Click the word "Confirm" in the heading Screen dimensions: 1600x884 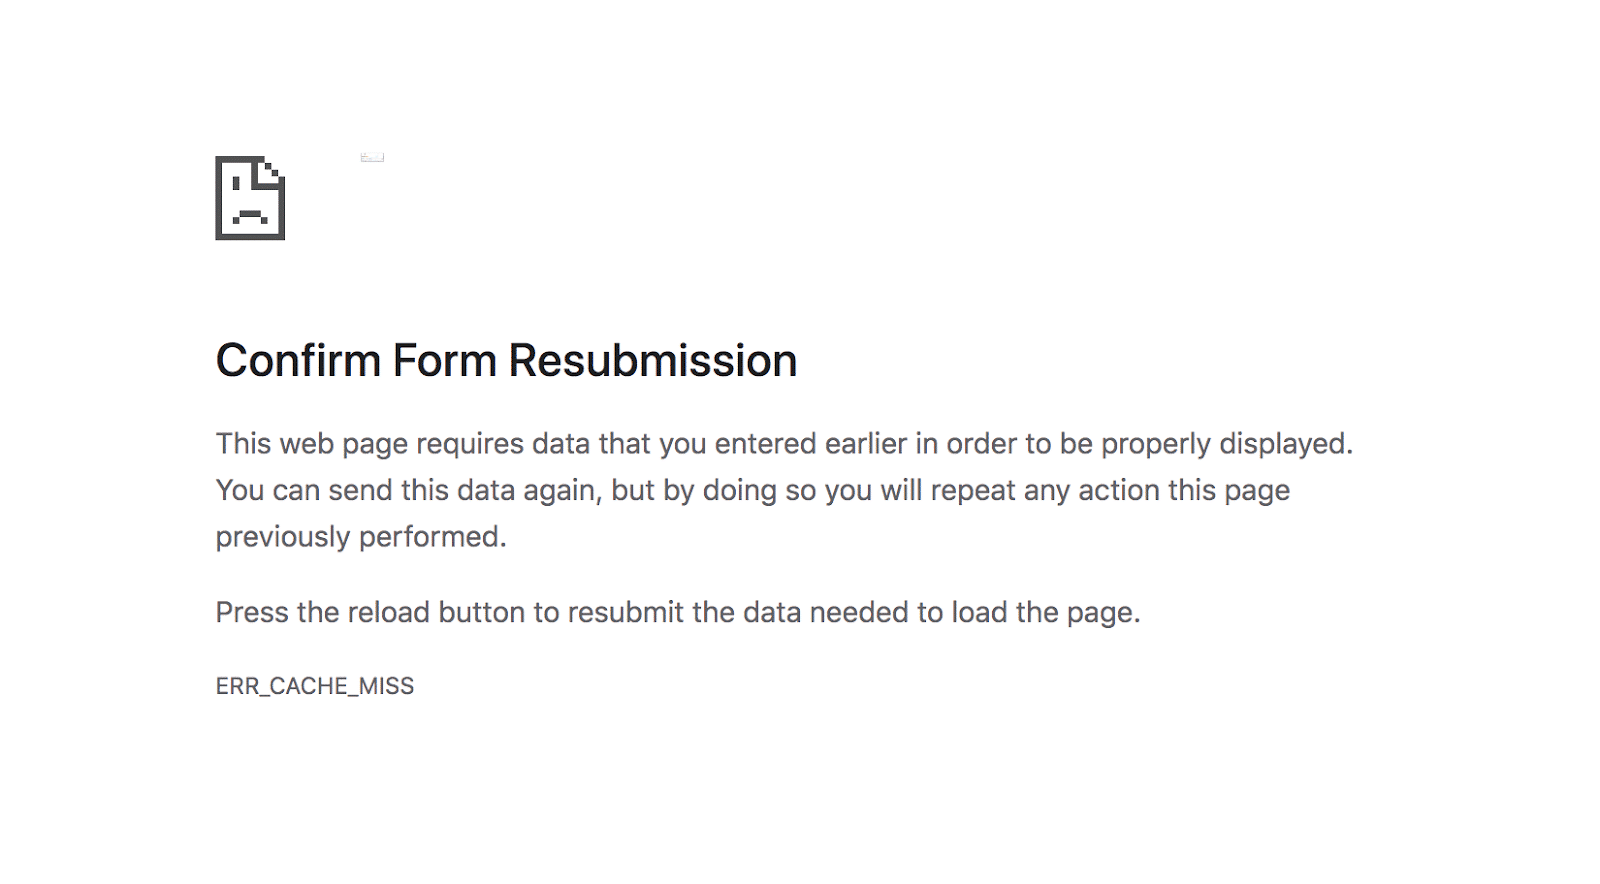298,361
